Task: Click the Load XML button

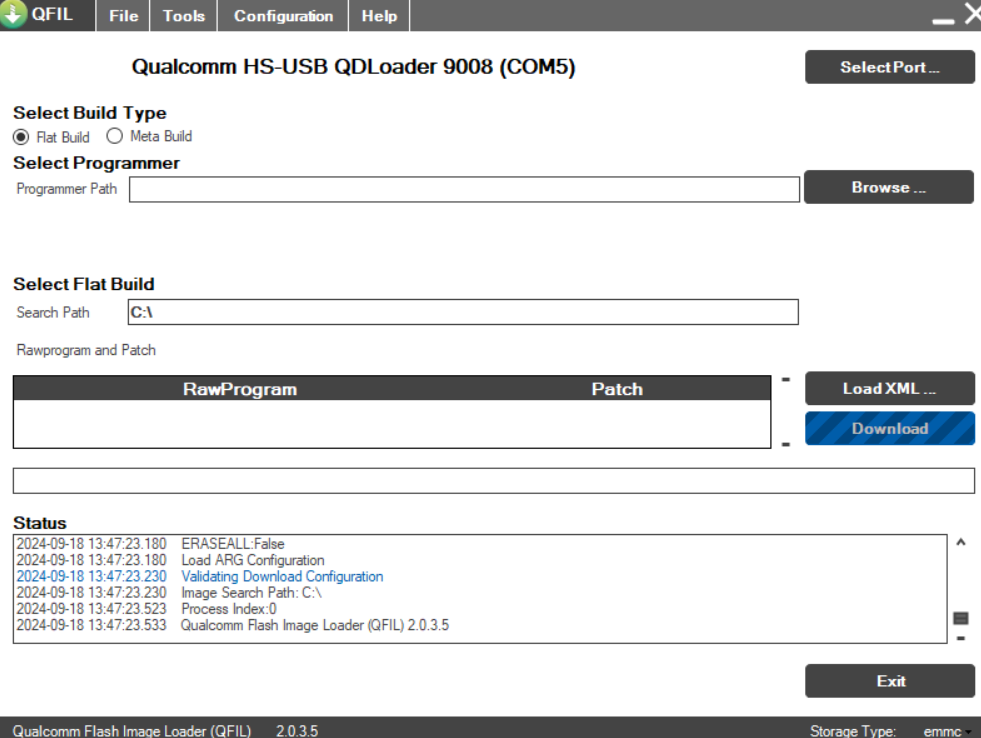Action: click(x=890, y=388)
